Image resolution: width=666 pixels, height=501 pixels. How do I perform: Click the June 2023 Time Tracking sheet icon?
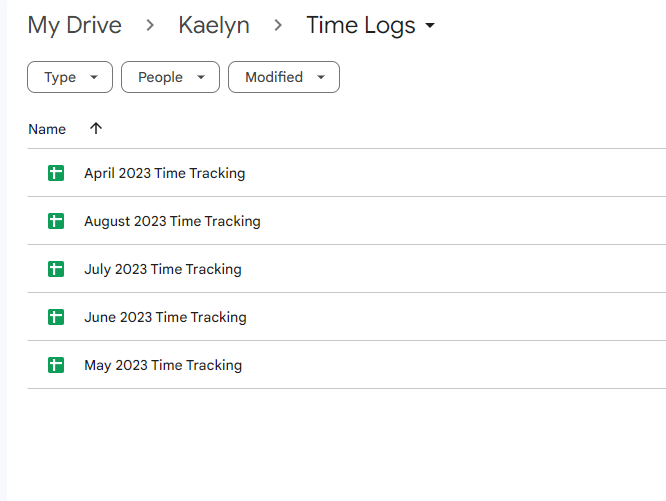point(56,317)
